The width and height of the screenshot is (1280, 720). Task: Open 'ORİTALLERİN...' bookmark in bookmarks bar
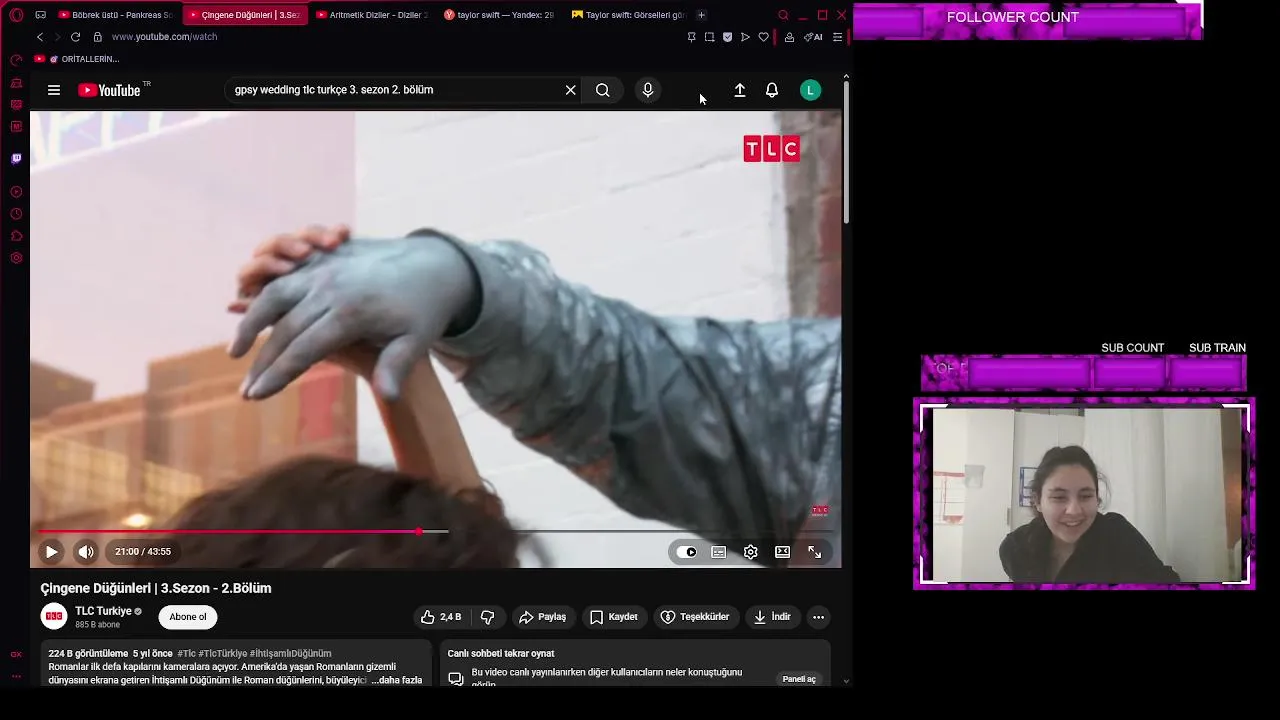76,59
